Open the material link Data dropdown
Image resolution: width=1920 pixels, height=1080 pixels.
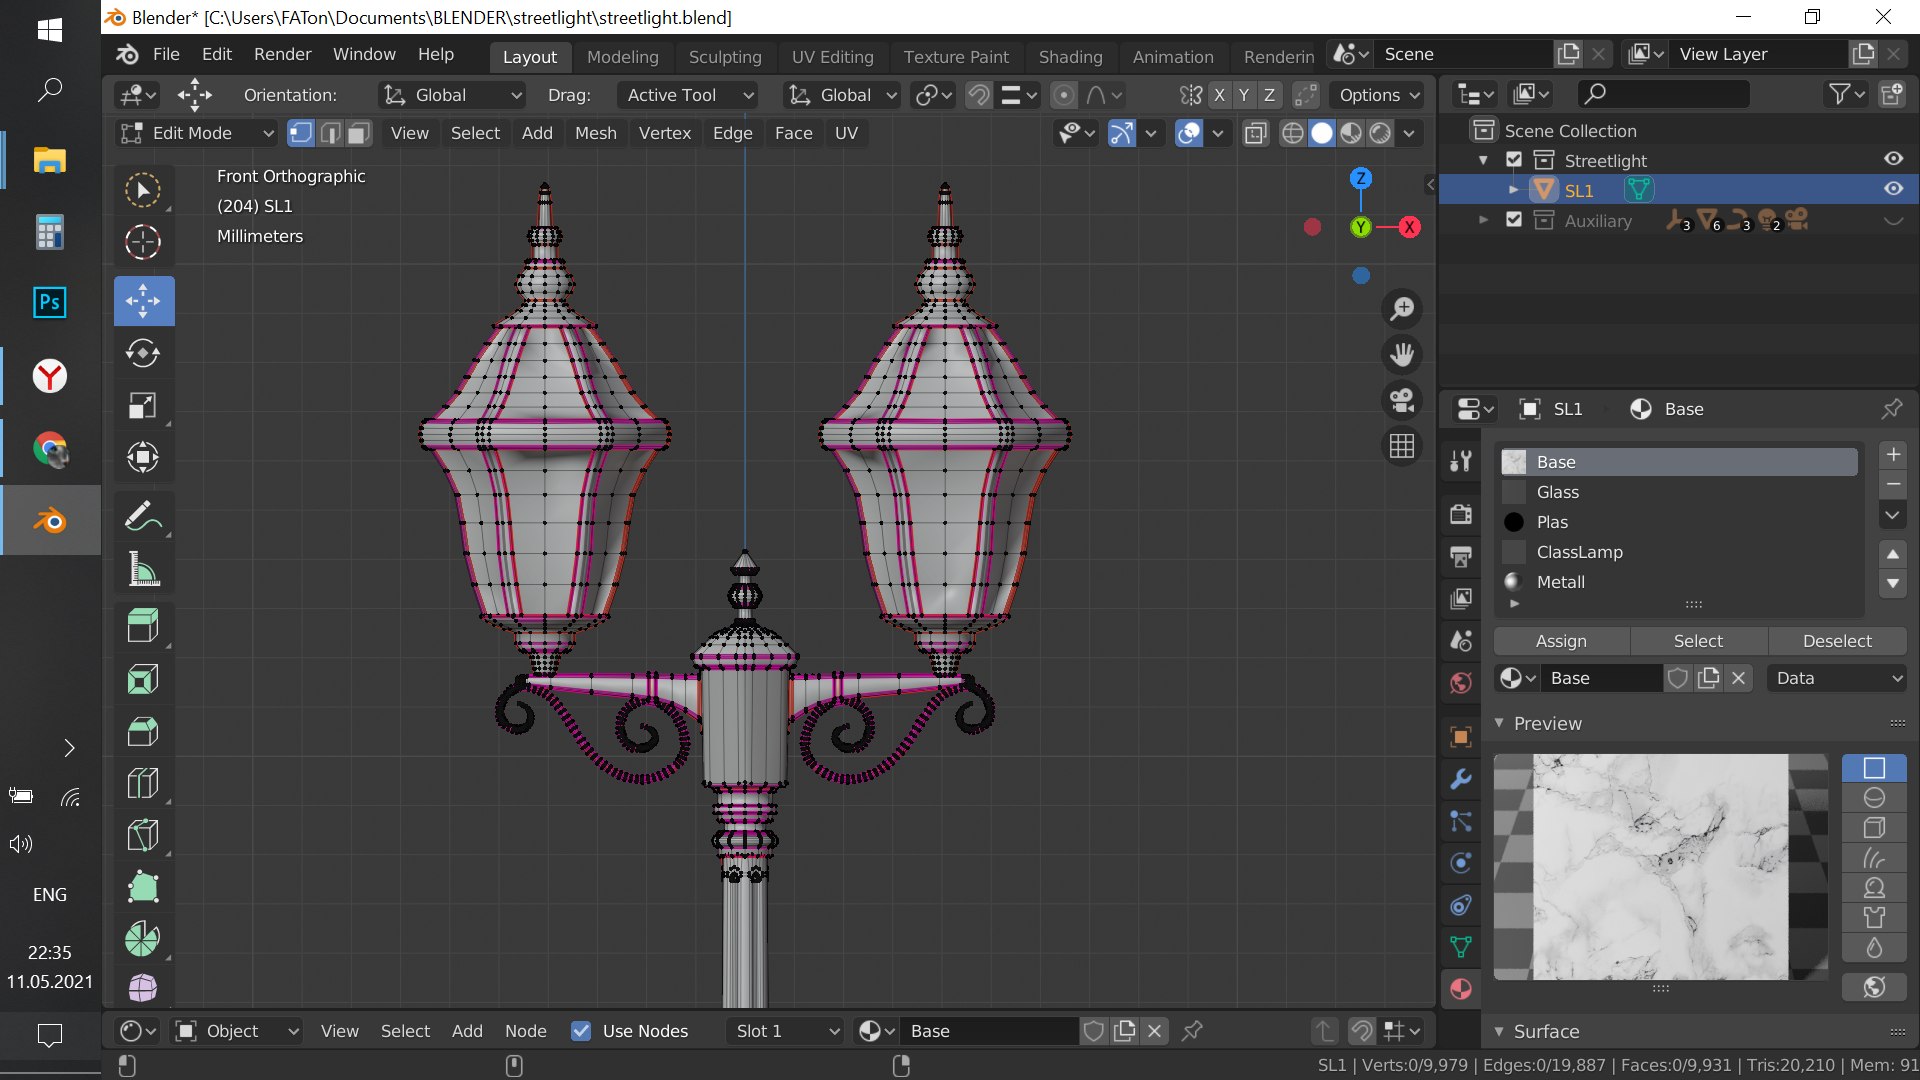pos(1837,678)
